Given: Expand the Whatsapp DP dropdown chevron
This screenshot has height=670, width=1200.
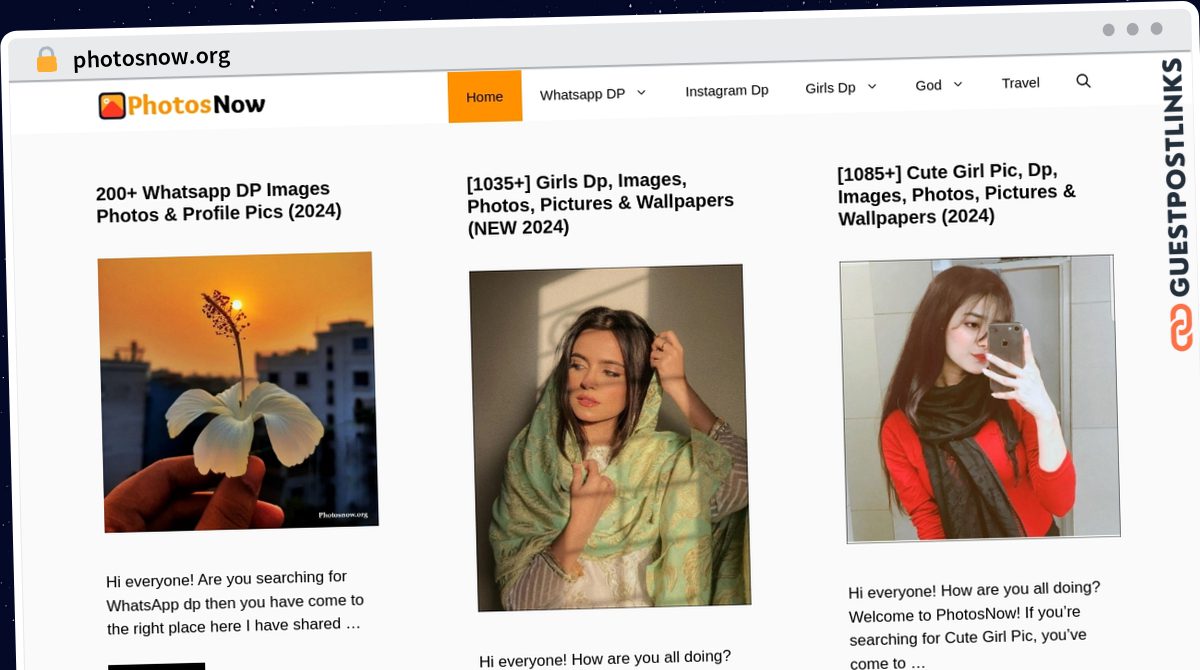Looking at the screenshot, I should coord(641,92).
